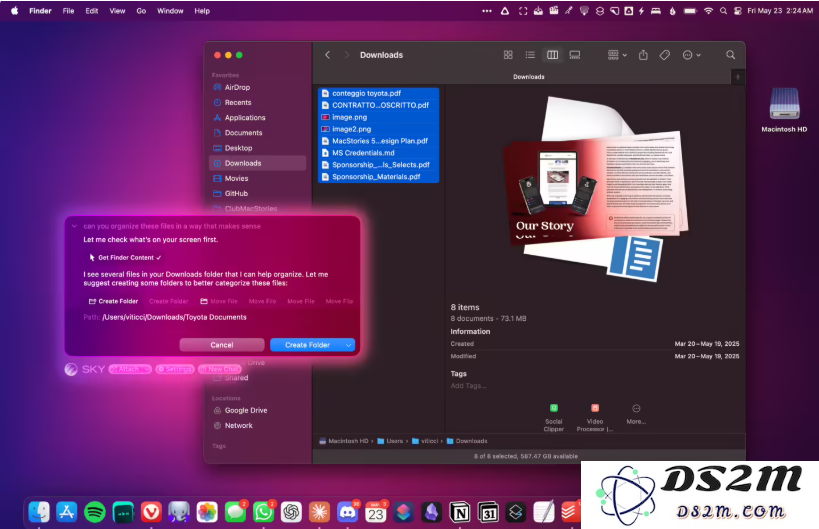Click the Wi-Fi menu bar icon
The image size is (819, 529).
708,10
